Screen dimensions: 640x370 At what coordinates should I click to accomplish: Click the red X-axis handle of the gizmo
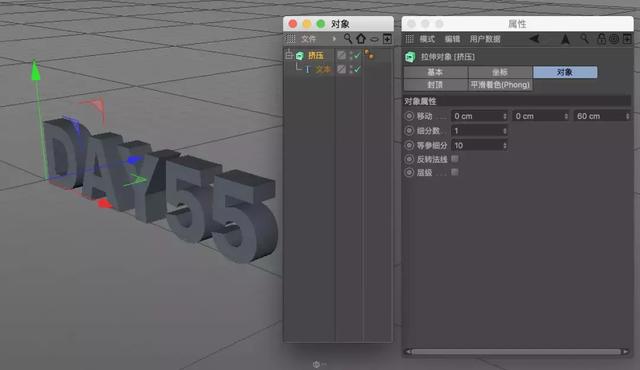click(x=105, y=203)
